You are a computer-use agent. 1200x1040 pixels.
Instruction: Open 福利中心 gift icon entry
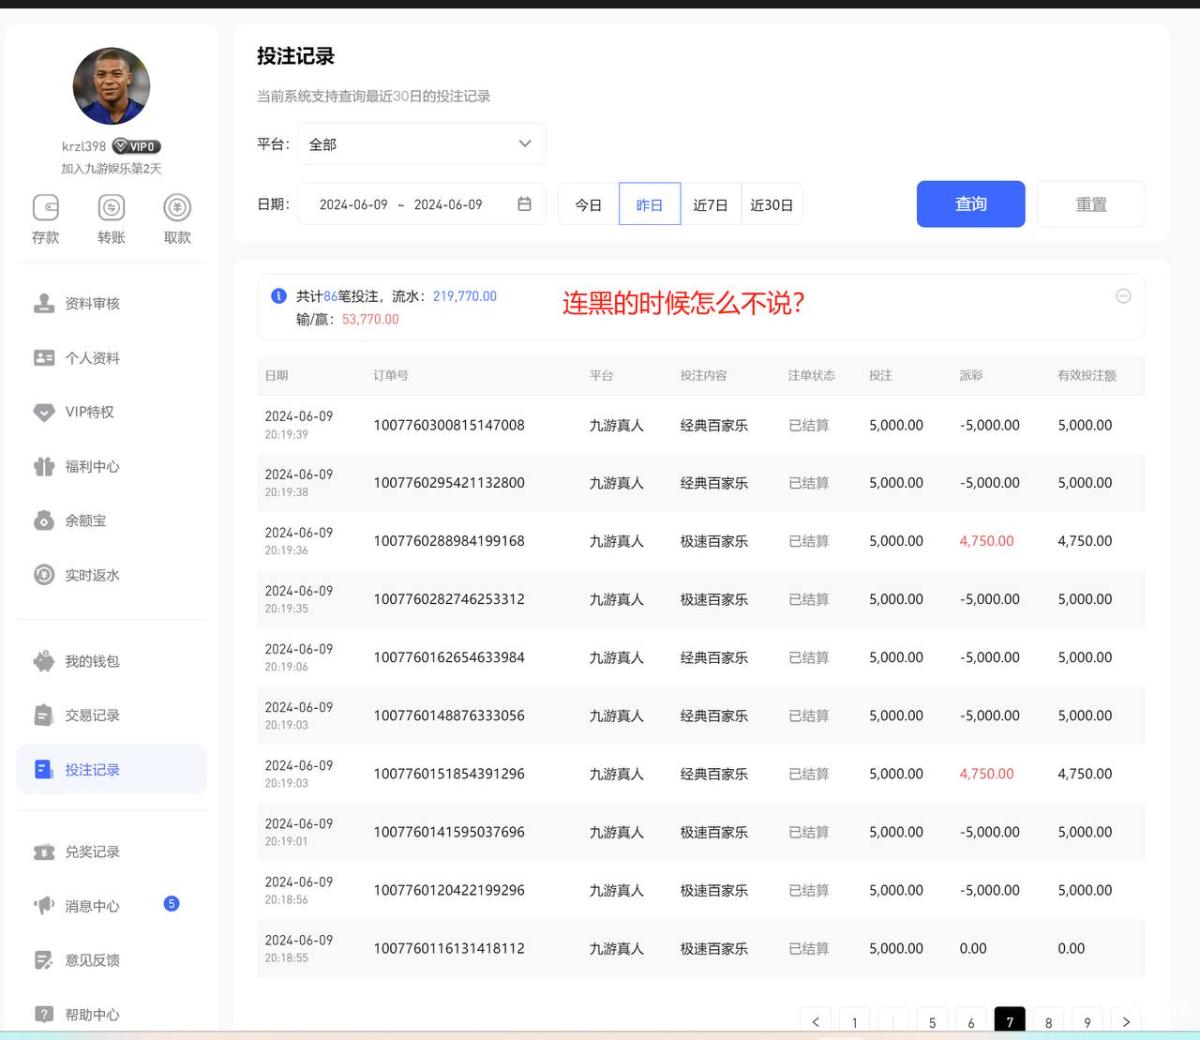[45, 467]
